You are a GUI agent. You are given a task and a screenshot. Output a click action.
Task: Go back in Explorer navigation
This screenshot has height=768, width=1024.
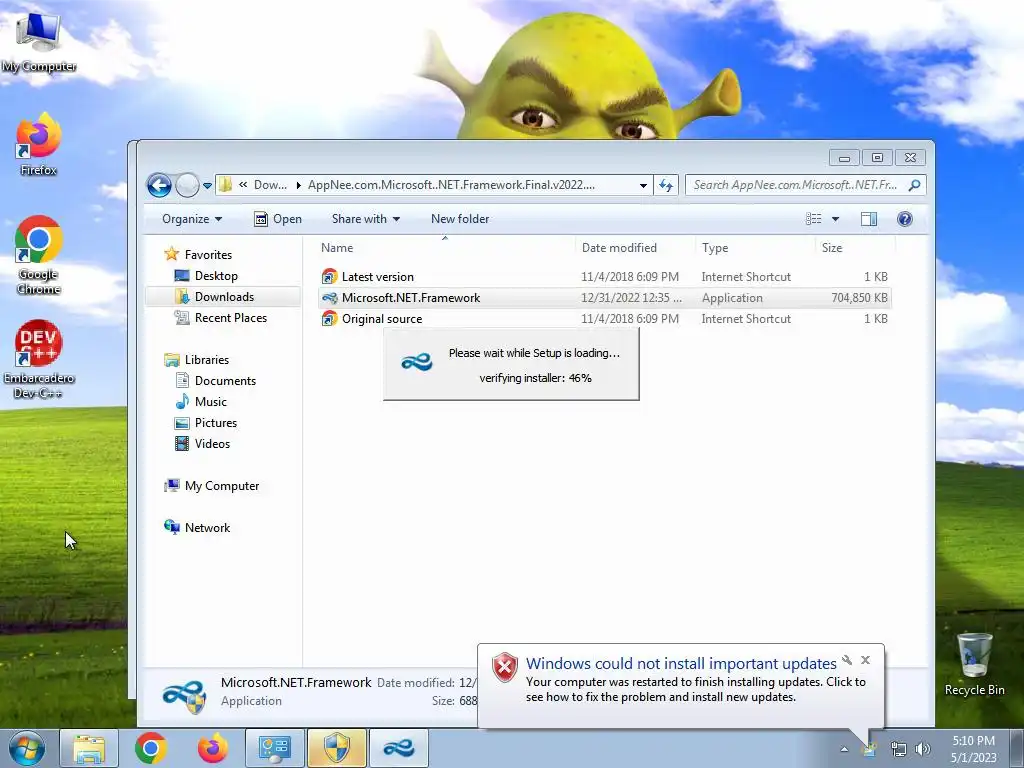point(159,185)
